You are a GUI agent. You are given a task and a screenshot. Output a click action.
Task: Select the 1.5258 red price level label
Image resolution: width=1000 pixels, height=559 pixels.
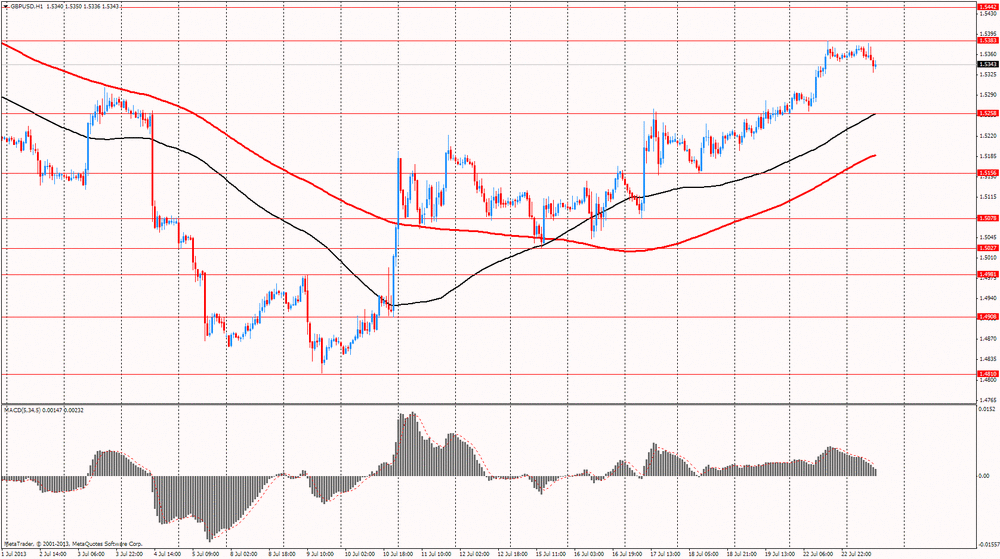tap(987, 113)
